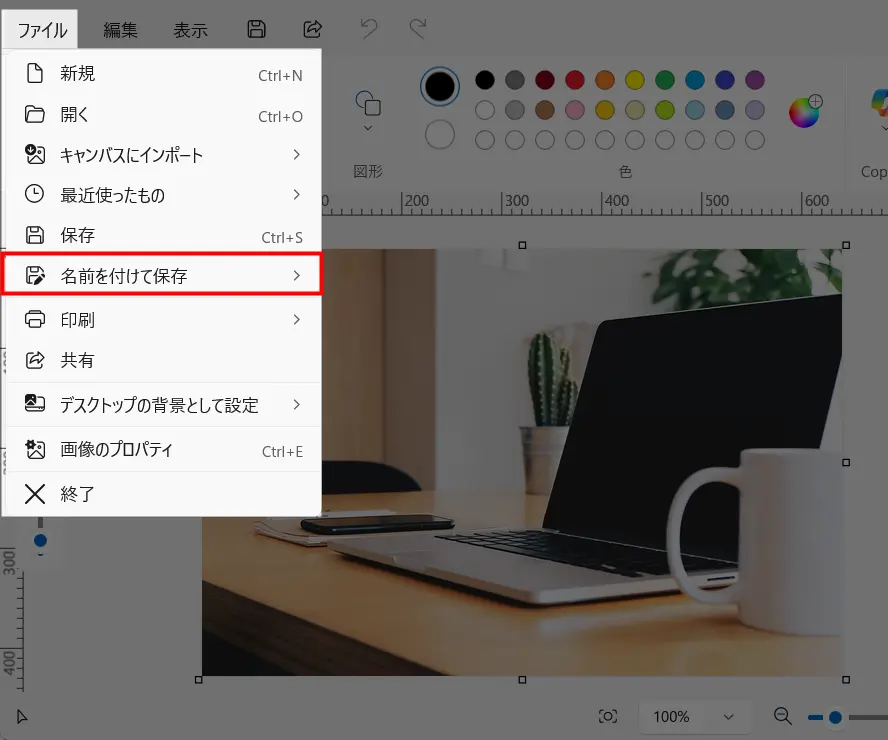The image size is (888, 740).
Task: Choose 画像のプロパティ menu entry
Action: click(162, 450)
